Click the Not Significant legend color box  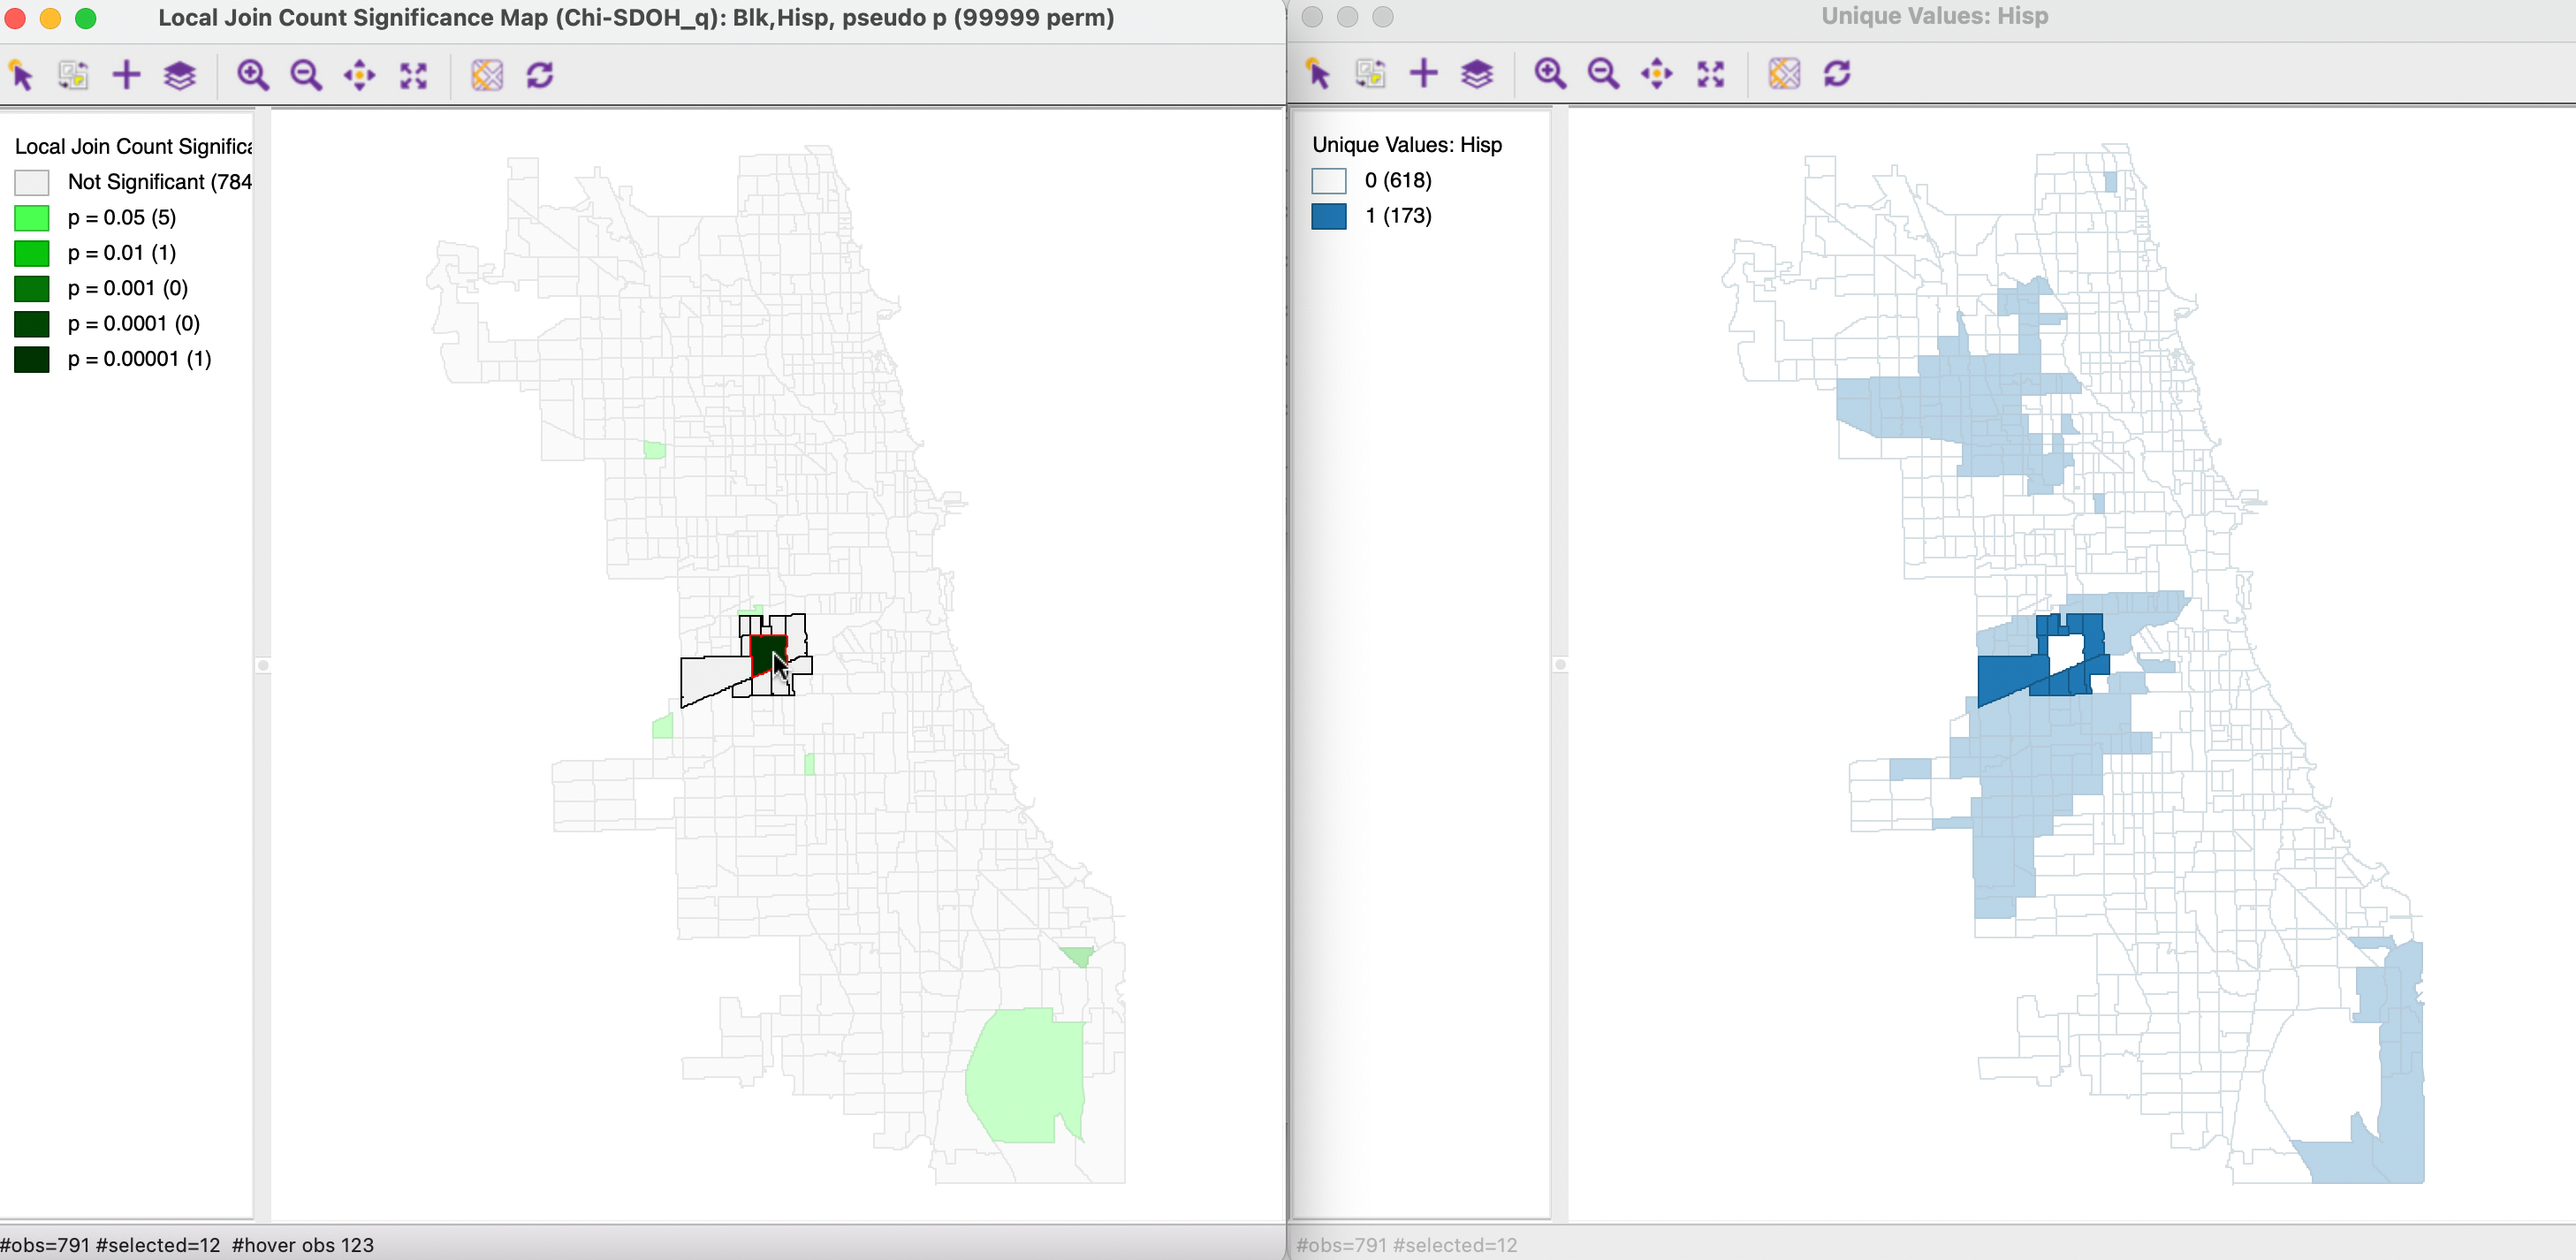[32, 182]
